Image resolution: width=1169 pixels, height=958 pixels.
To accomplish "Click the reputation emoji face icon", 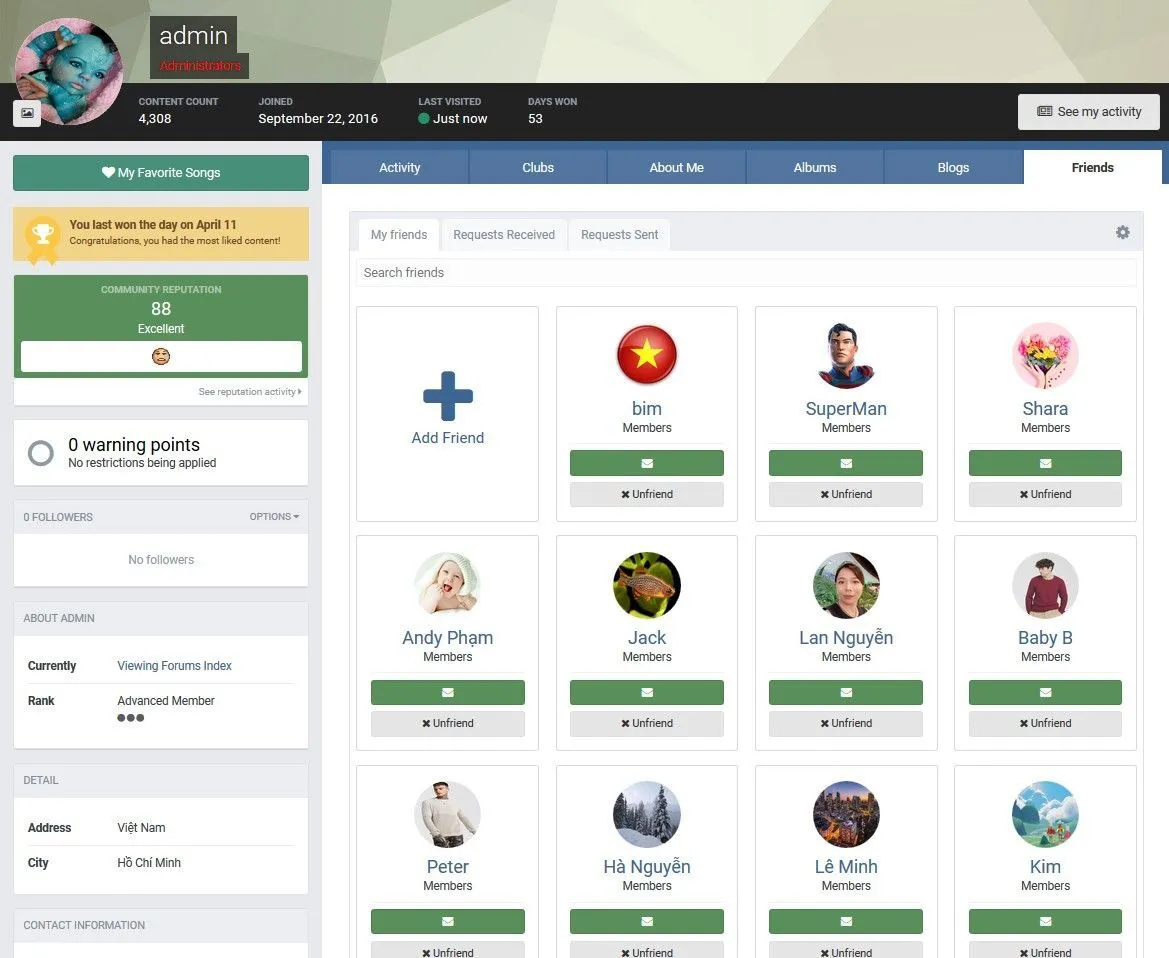I will point(161,356).
